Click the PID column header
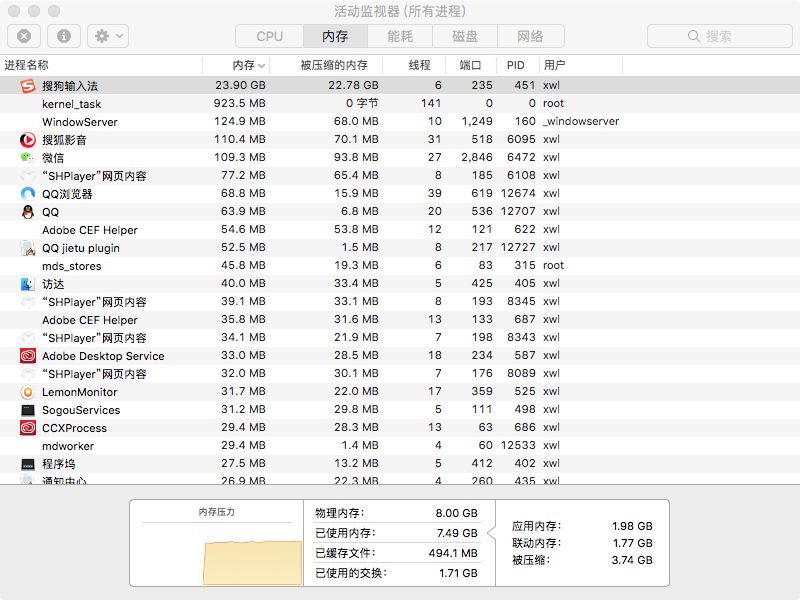800x600 pixels. click(x=516, y=65)
